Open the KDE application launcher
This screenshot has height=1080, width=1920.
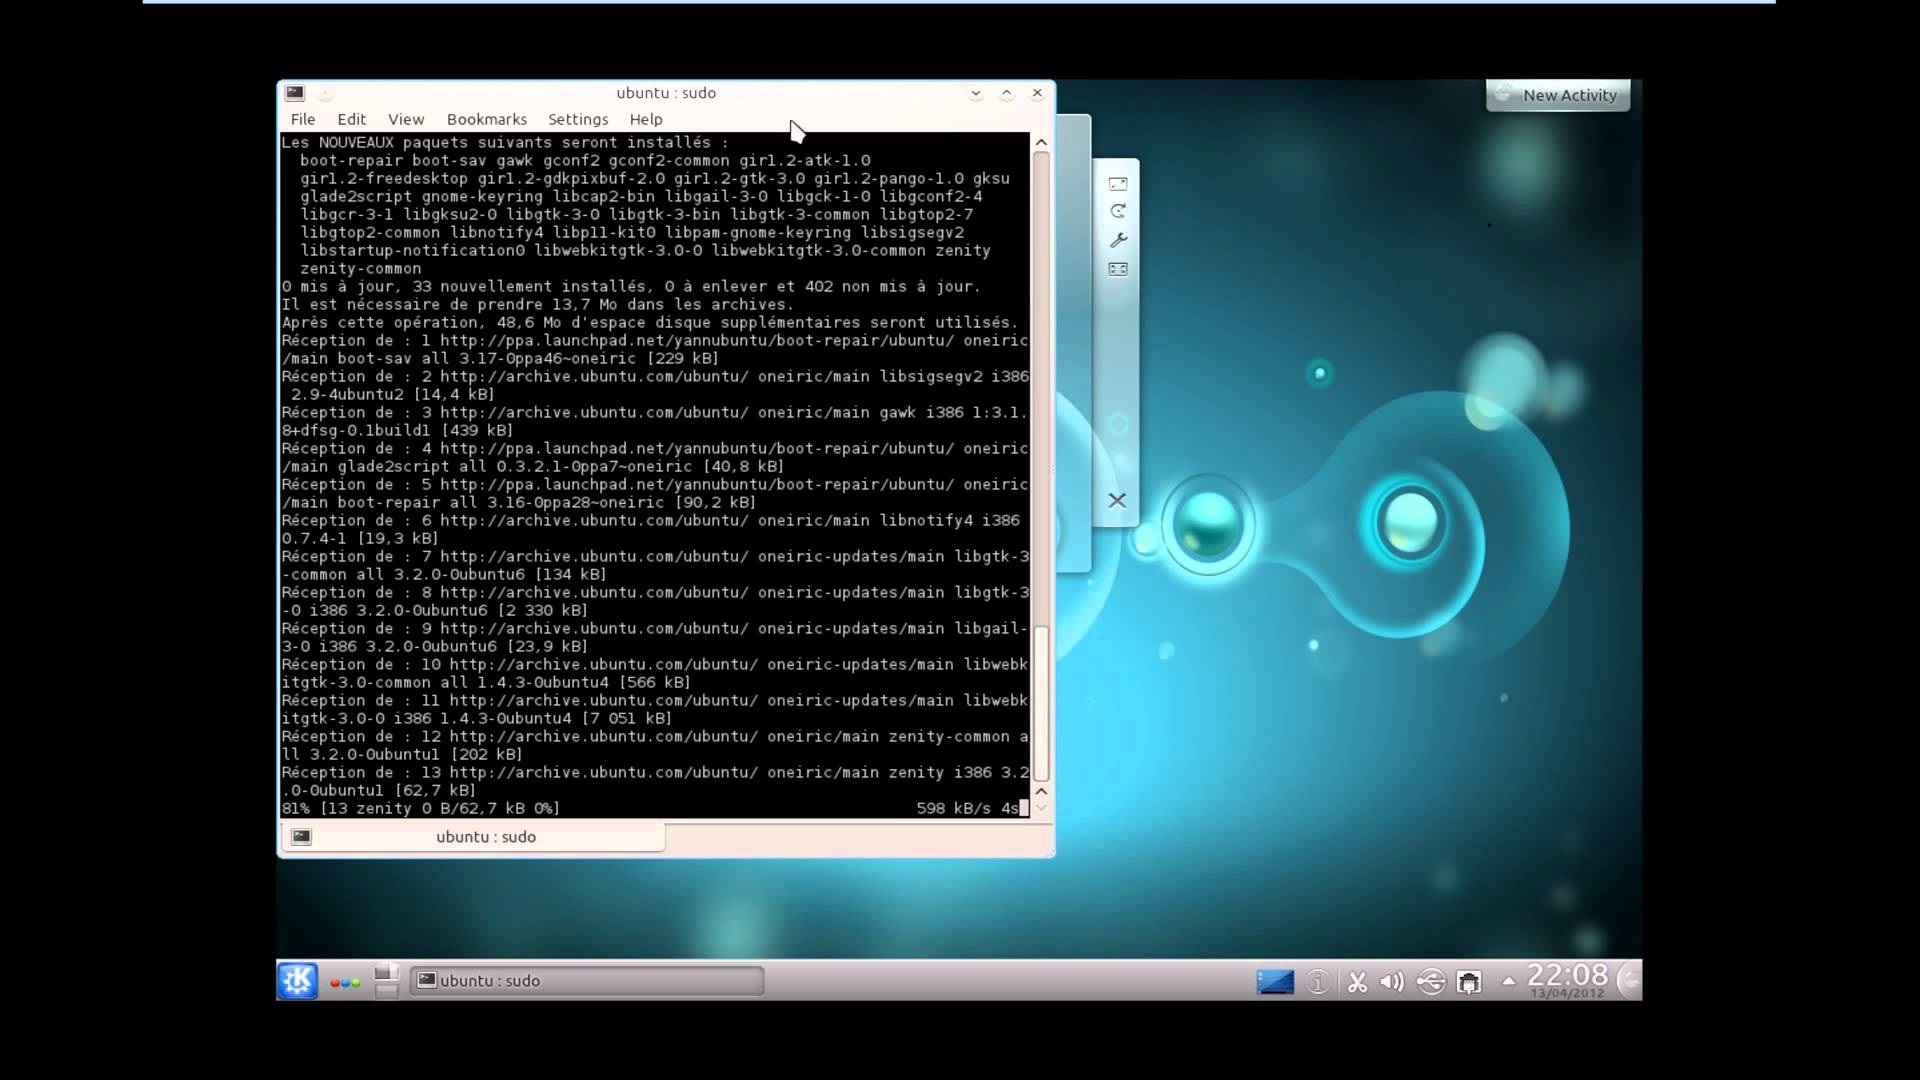pyautogui.click(x=297, y=981)
